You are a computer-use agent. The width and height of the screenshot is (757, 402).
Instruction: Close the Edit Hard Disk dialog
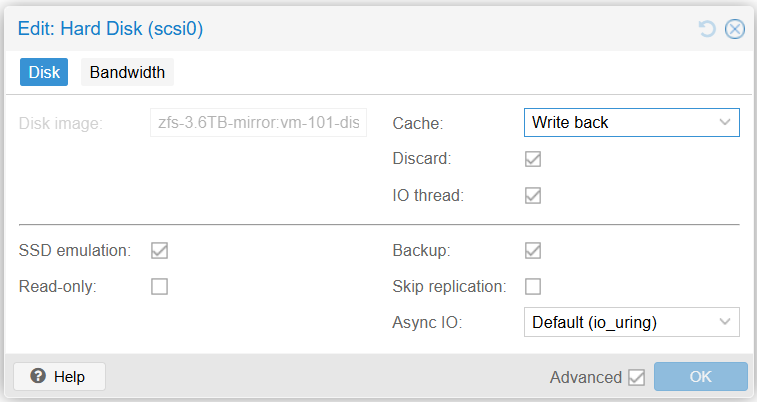735,29
